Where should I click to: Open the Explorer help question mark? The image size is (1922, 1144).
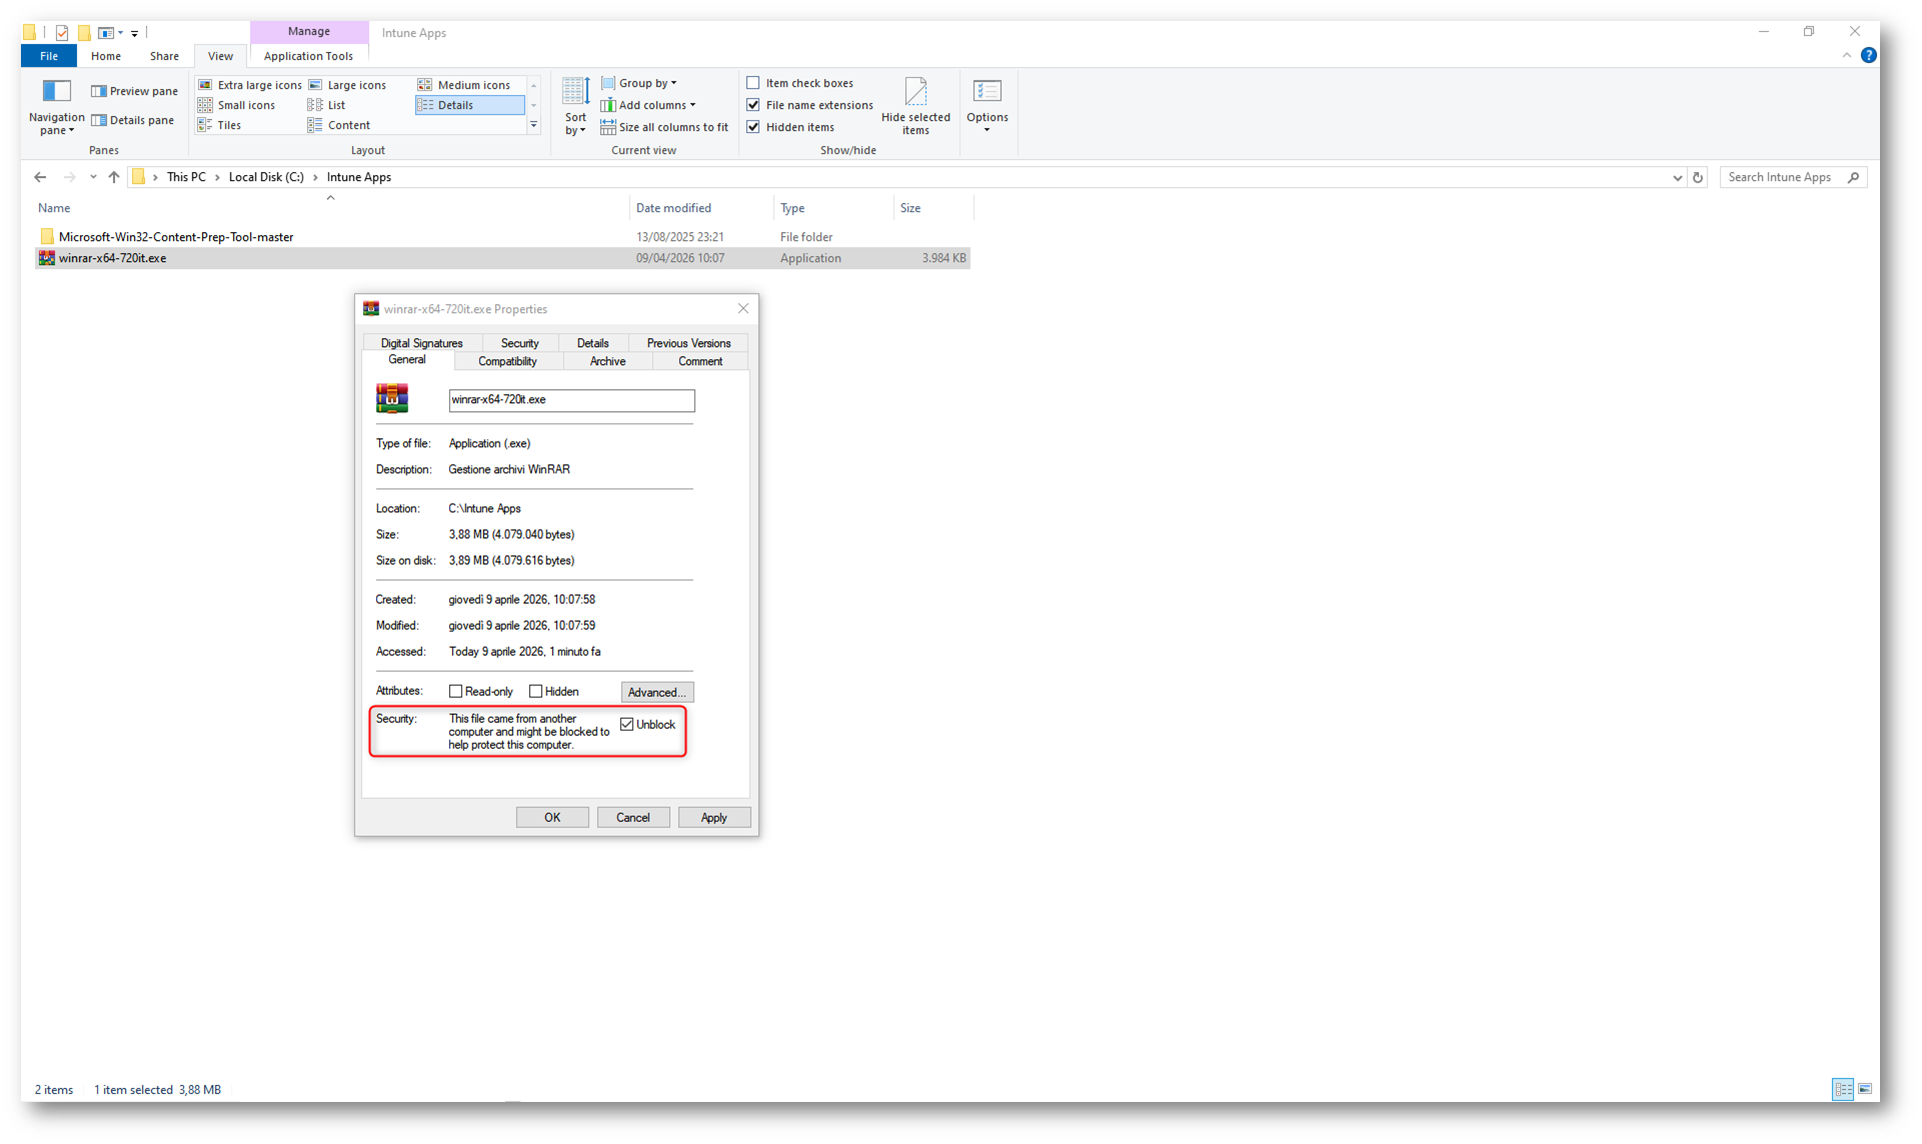coord(1867,55)
